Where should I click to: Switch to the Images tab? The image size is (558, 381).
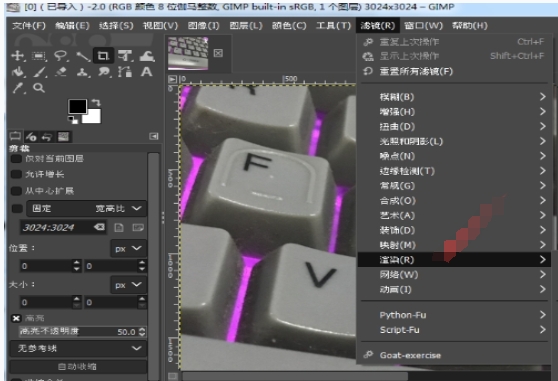click(63, 136)
